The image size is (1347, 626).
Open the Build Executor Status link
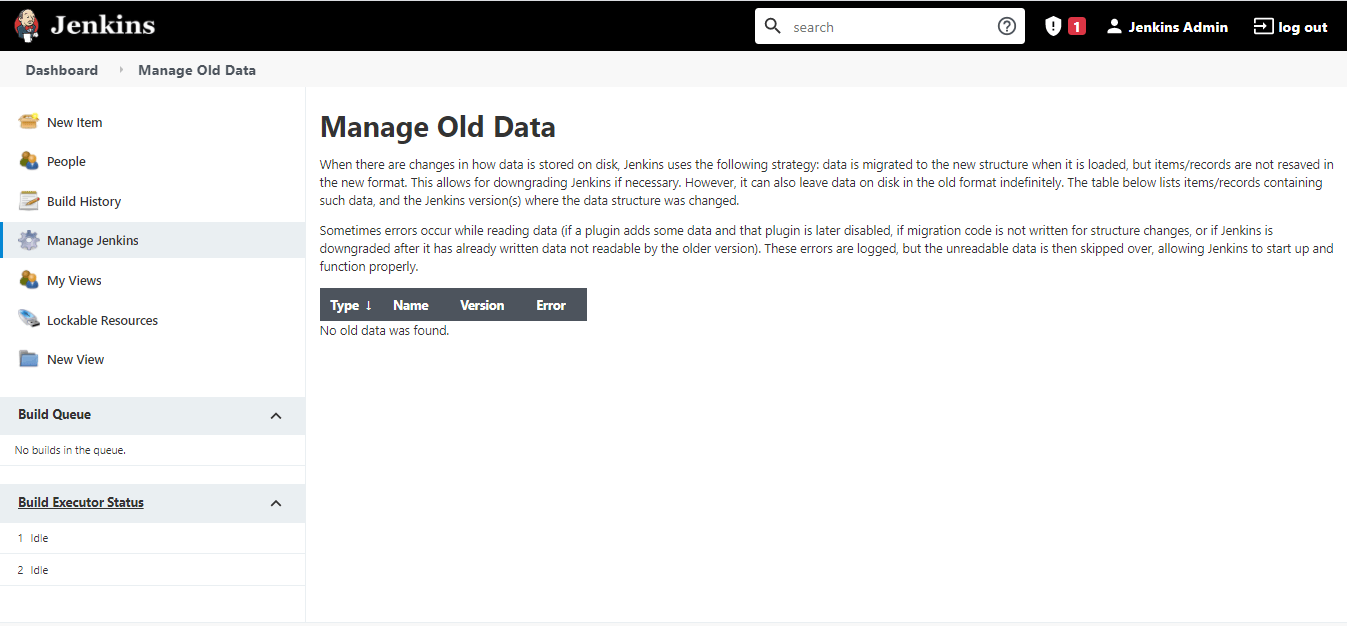[81, 502]
